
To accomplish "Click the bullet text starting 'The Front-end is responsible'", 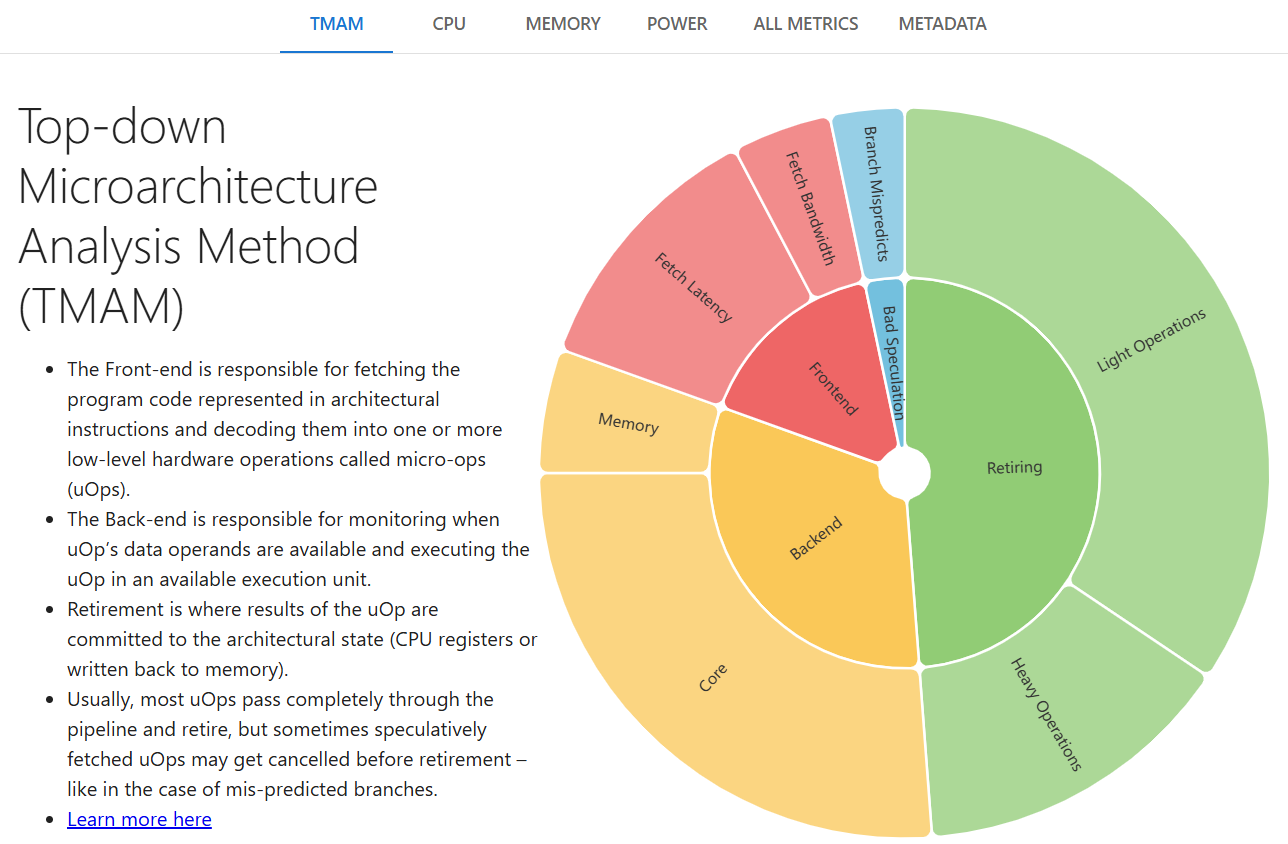I will (285, 429).
